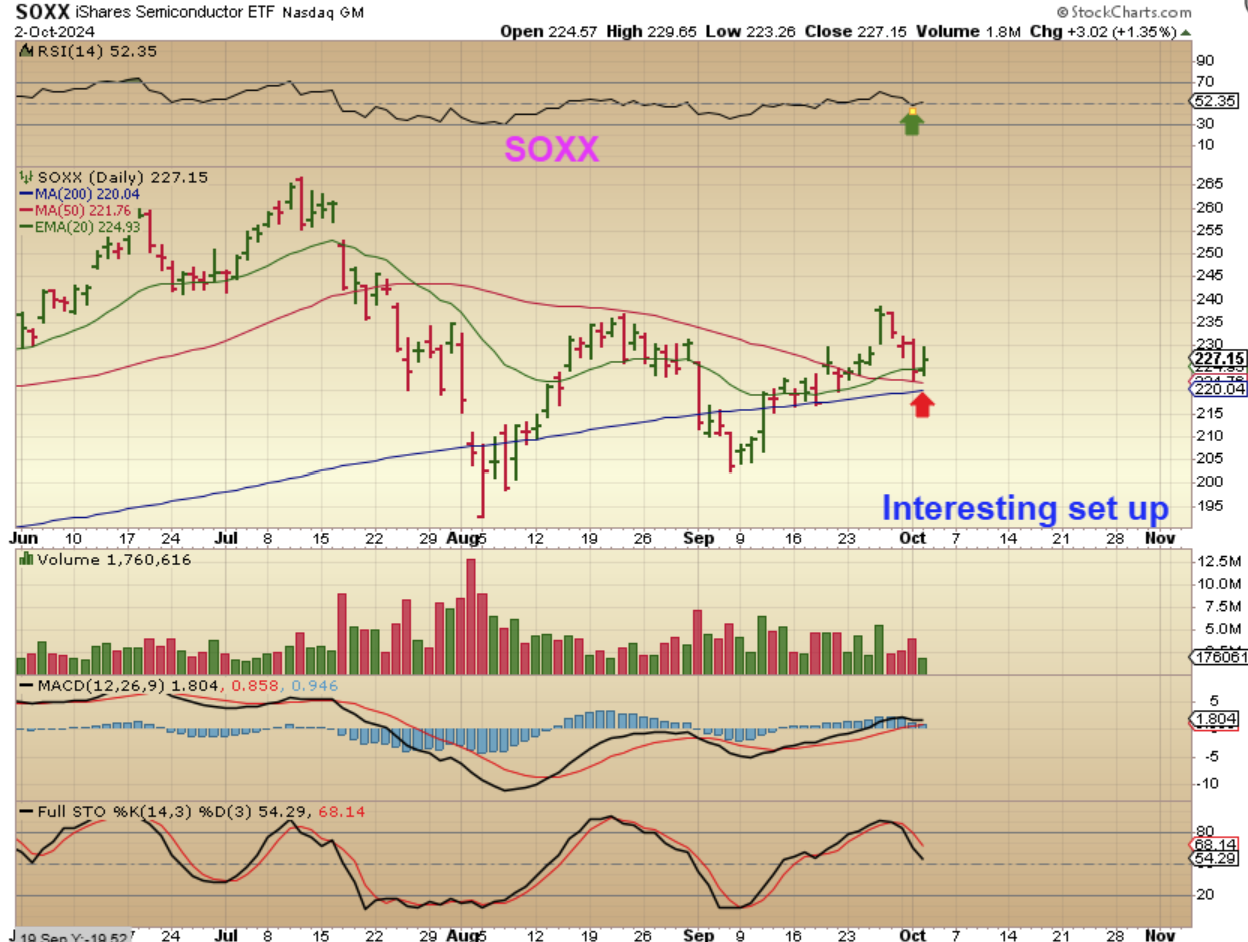Click the -10 level on MACD axis
The height and width of the screenshot is (942, 1248).
coord(1208,783)
